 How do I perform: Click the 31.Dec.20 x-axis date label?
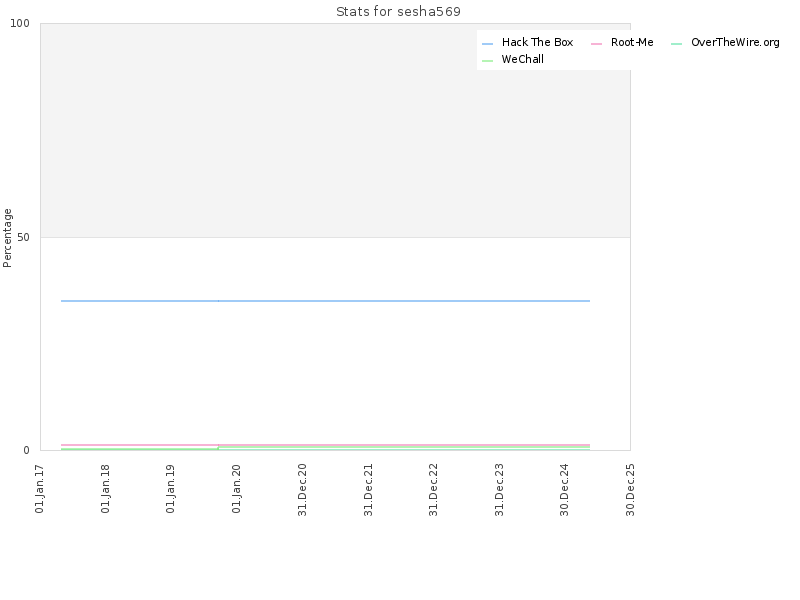[302, 490]
